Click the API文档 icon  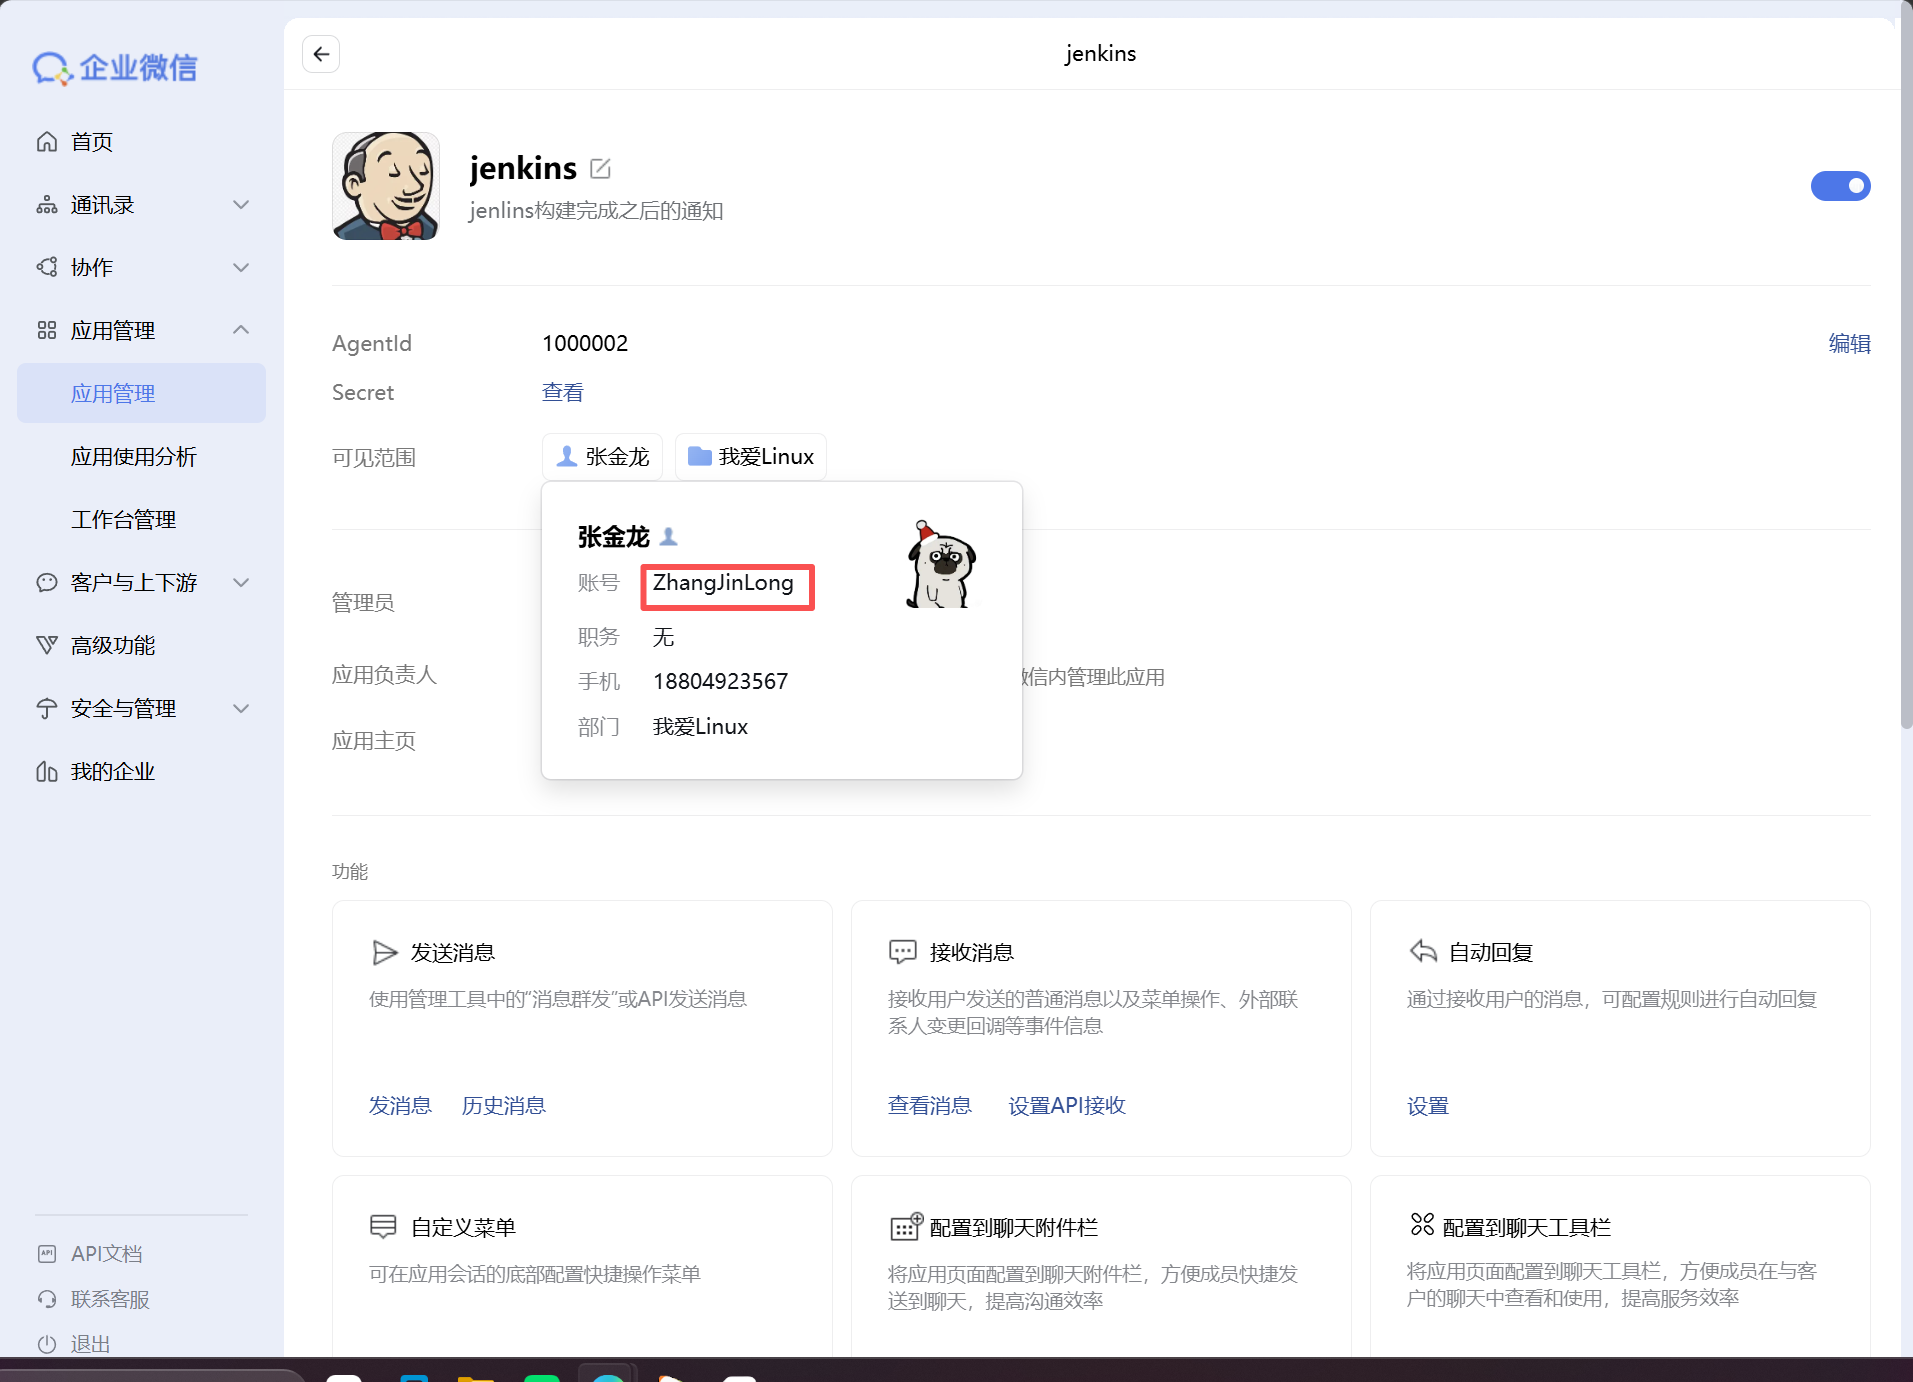pyautogui.click(x=47, y=1254)
